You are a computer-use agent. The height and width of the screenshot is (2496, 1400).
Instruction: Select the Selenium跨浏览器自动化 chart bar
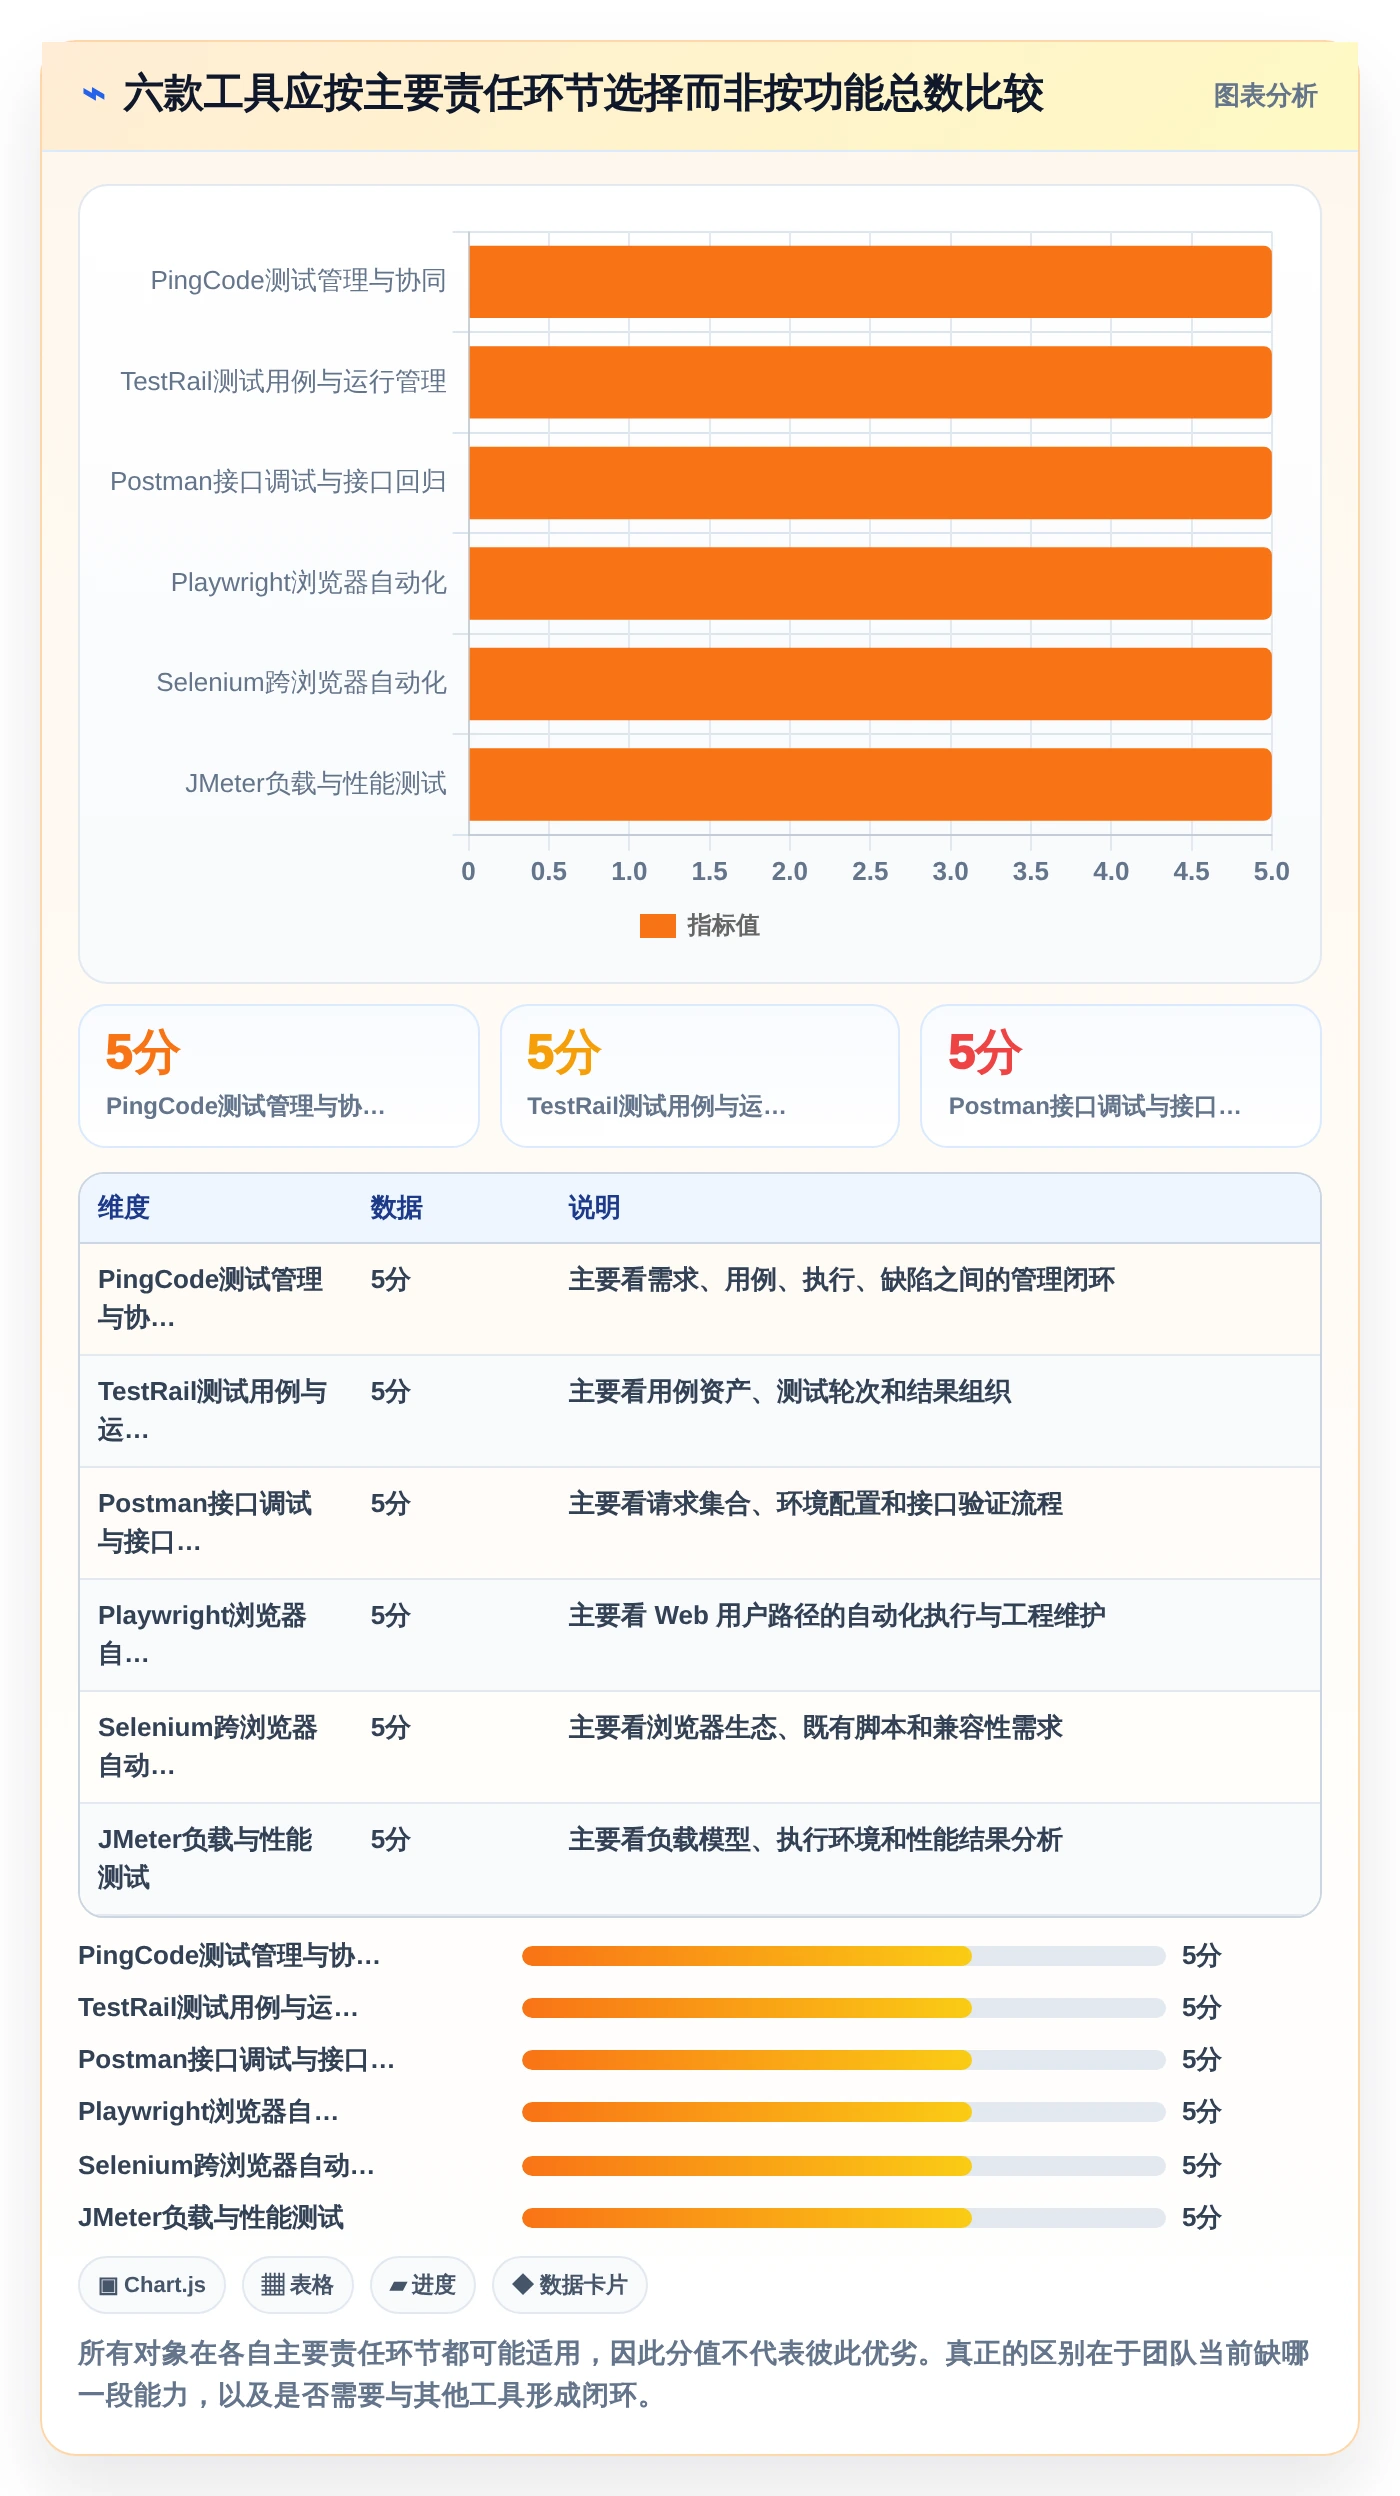(x=870, y=684)
